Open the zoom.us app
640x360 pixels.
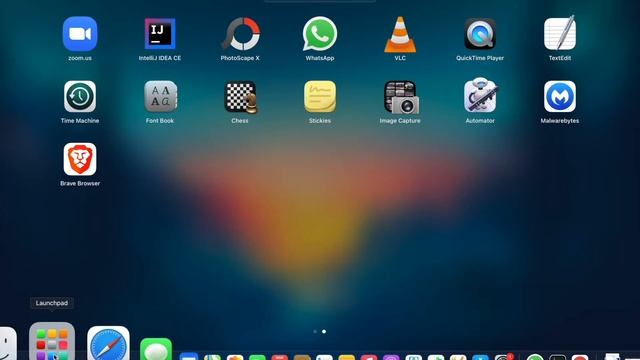point(80,34)
